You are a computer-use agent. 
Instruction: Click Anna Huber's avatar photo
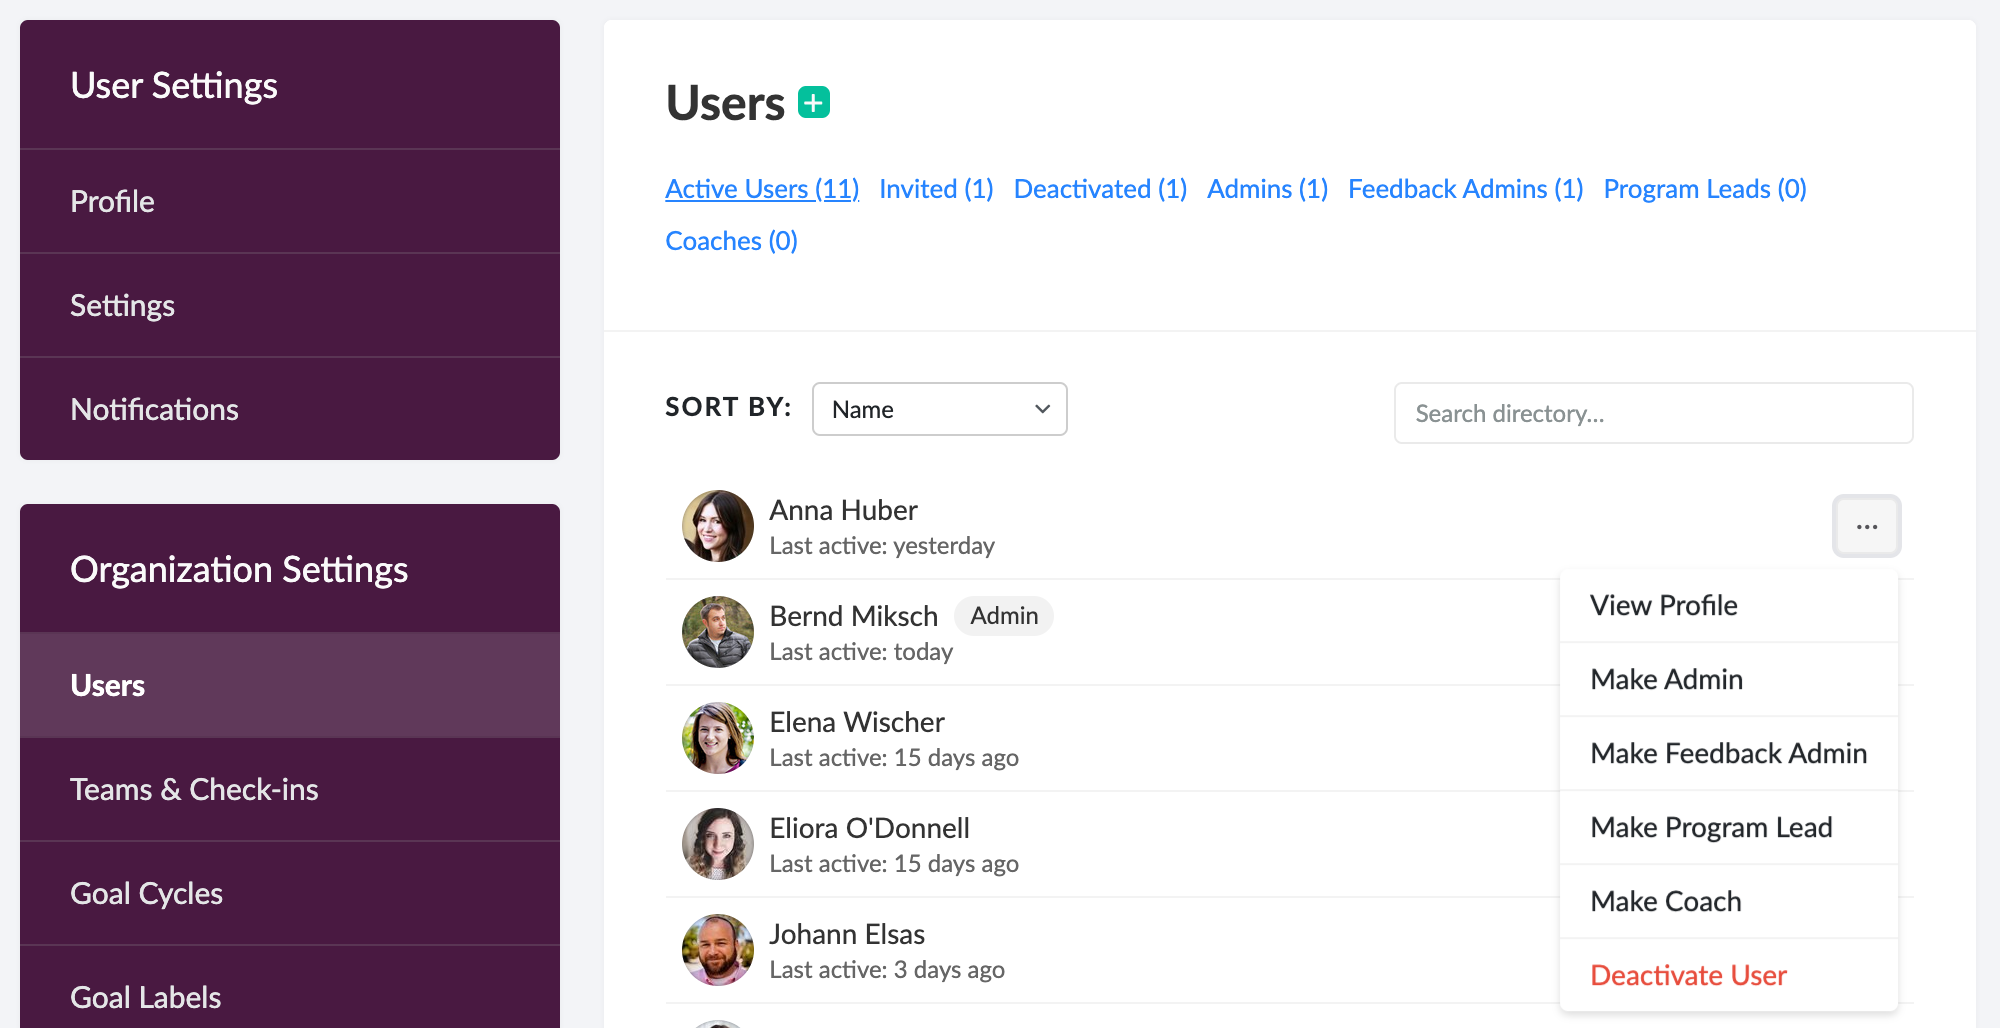tap(718, 526)
